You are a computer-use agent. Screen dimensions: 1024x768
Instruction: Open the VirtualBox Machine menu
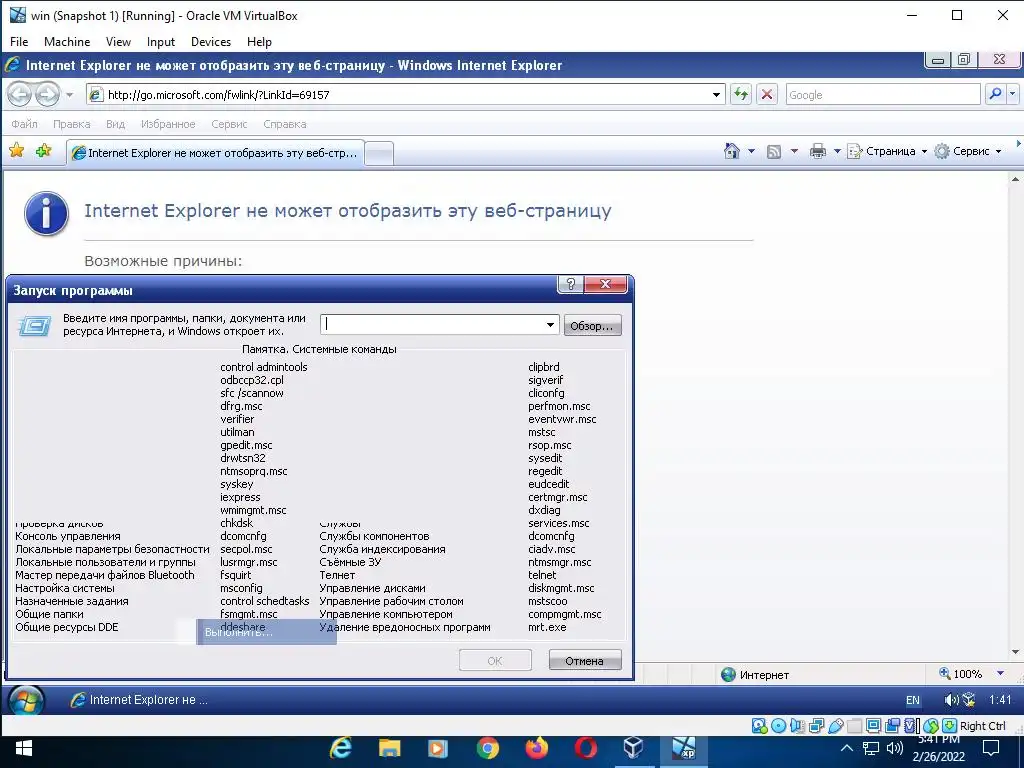(67, 42)
